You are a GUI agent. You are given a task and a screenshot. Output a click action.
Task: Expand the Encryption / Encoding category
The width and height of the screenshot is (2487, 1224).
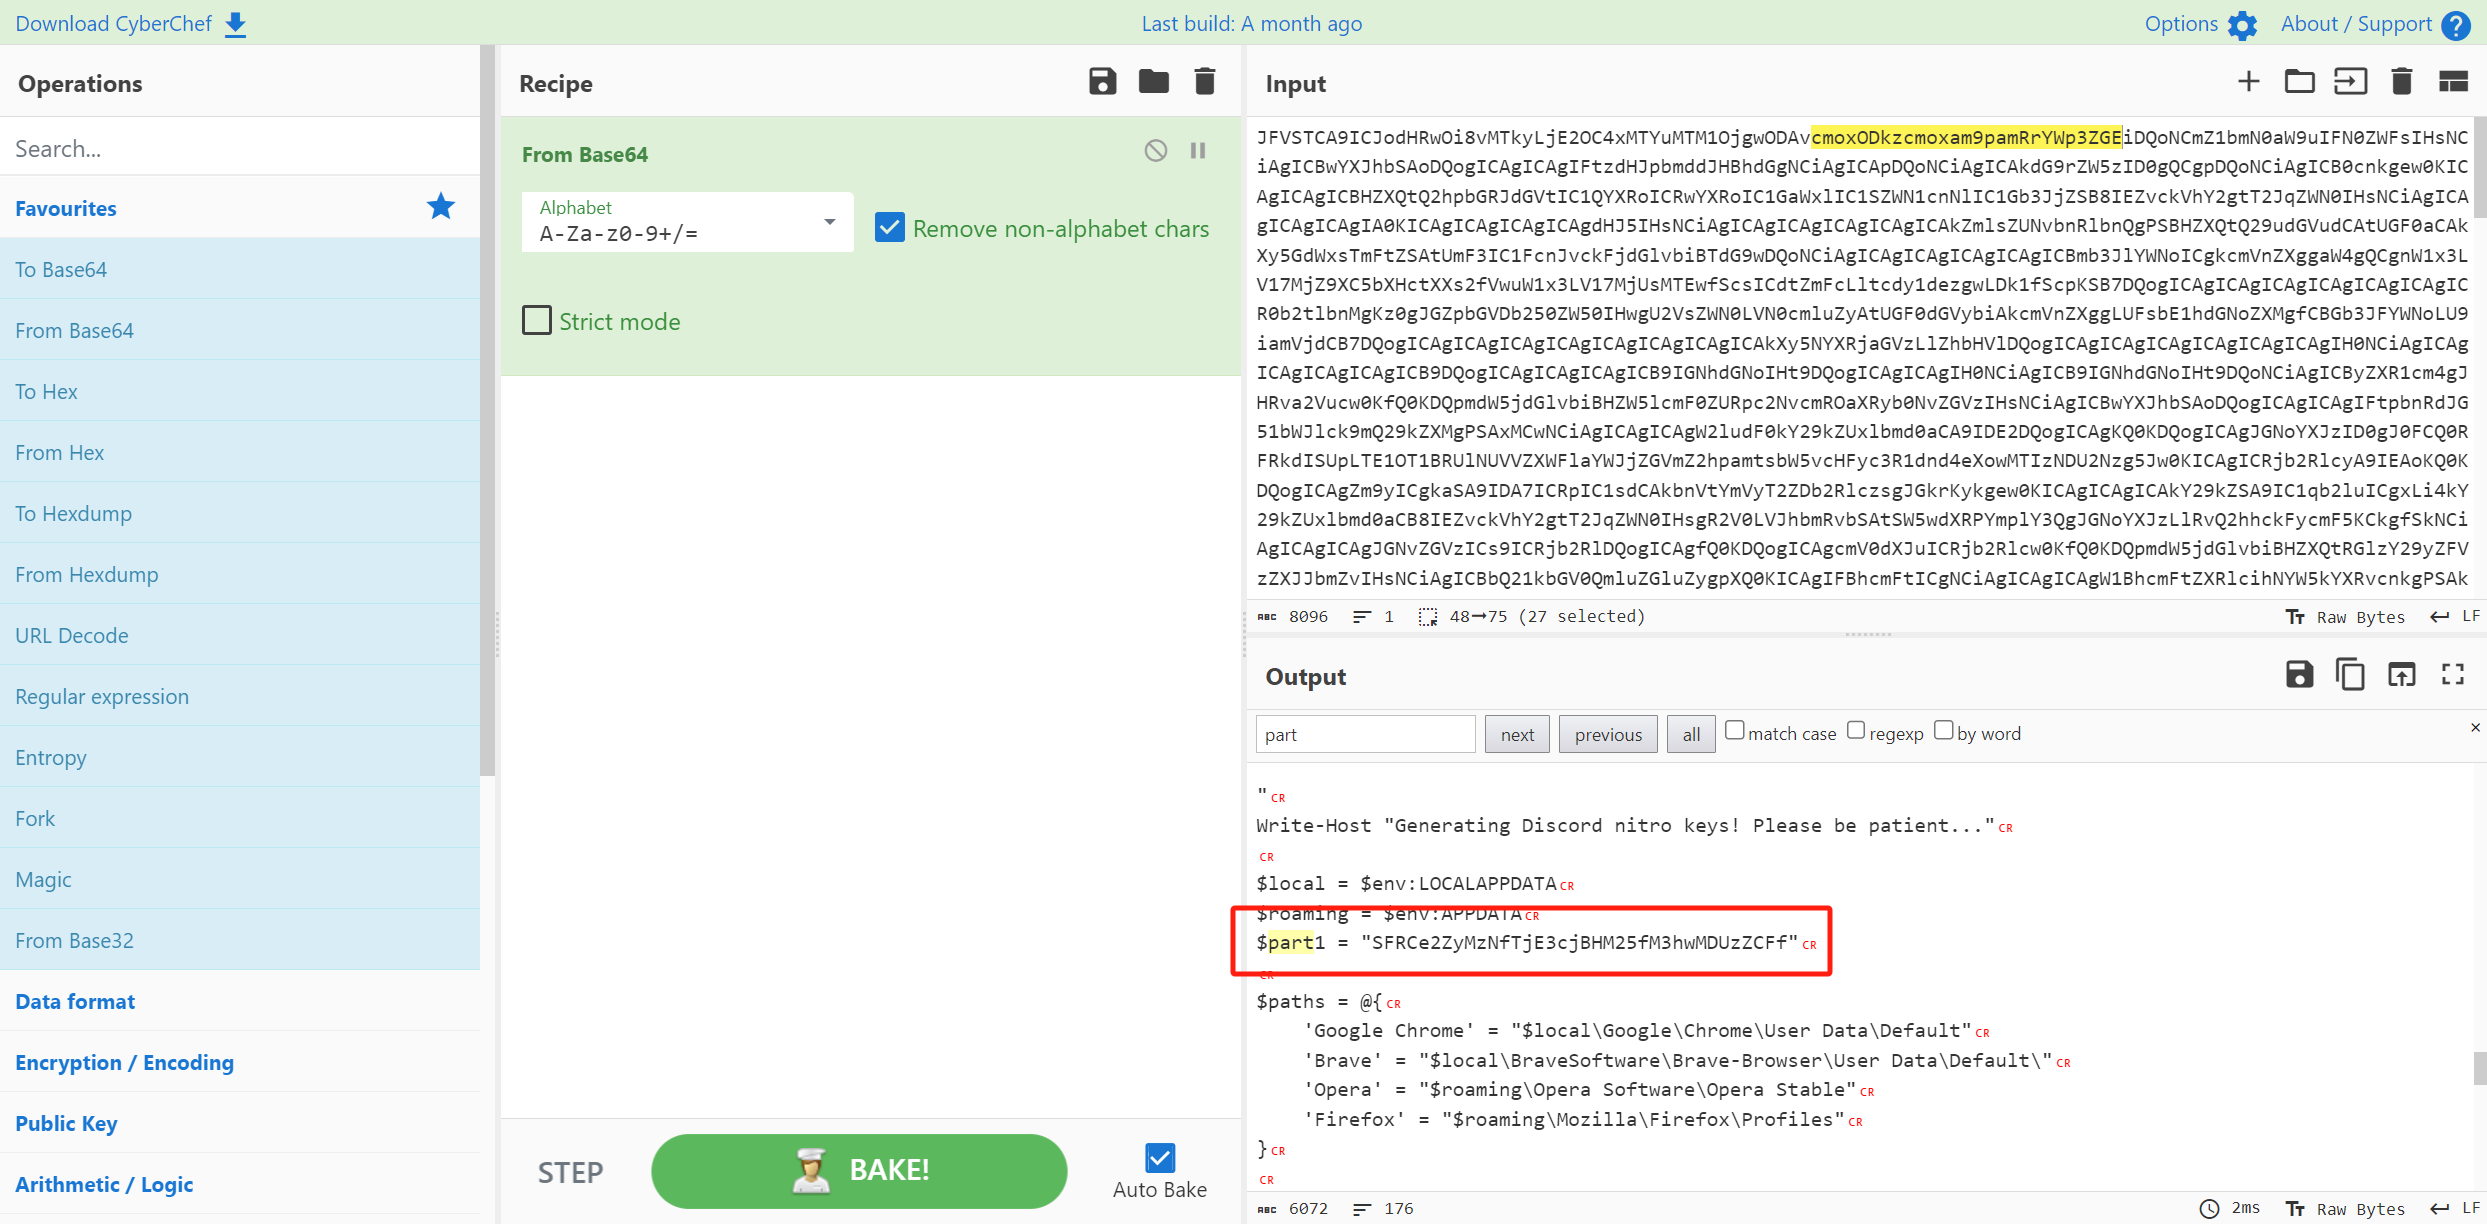124,1062
